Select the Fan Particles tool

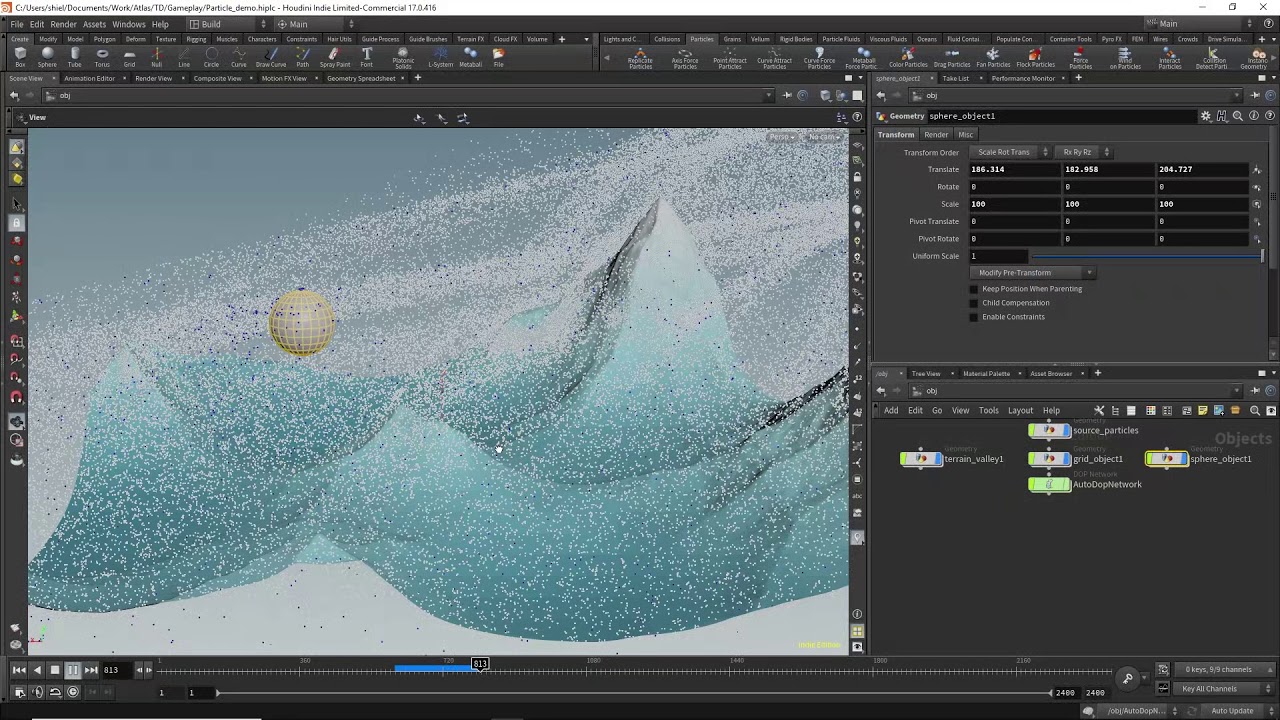tap(993, 57)
